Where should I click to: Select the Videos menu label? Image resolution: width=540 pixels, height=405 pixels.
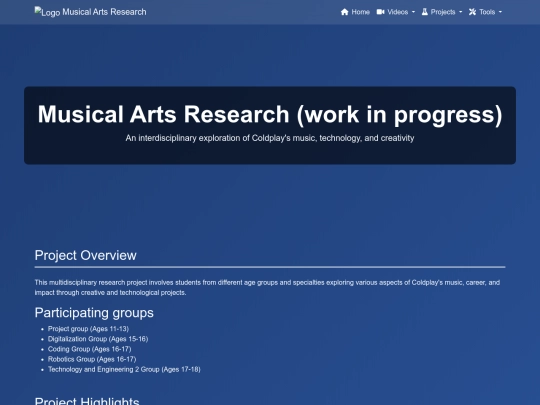[398, 12]
